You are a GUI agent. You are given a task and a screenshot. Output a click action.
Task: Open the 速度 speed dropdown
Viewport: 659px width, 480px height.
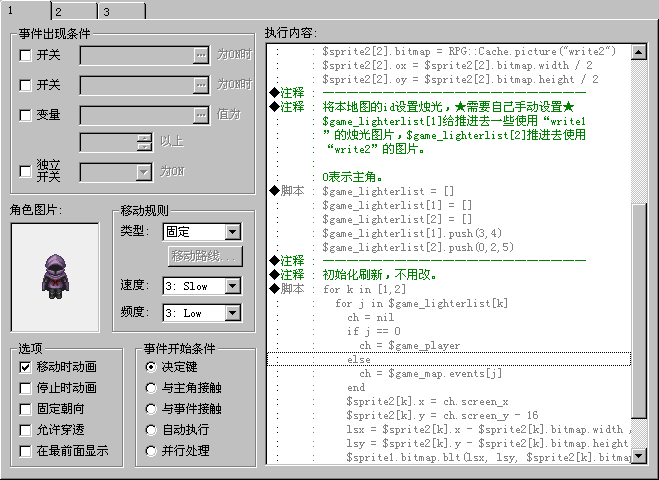[232, 286]
